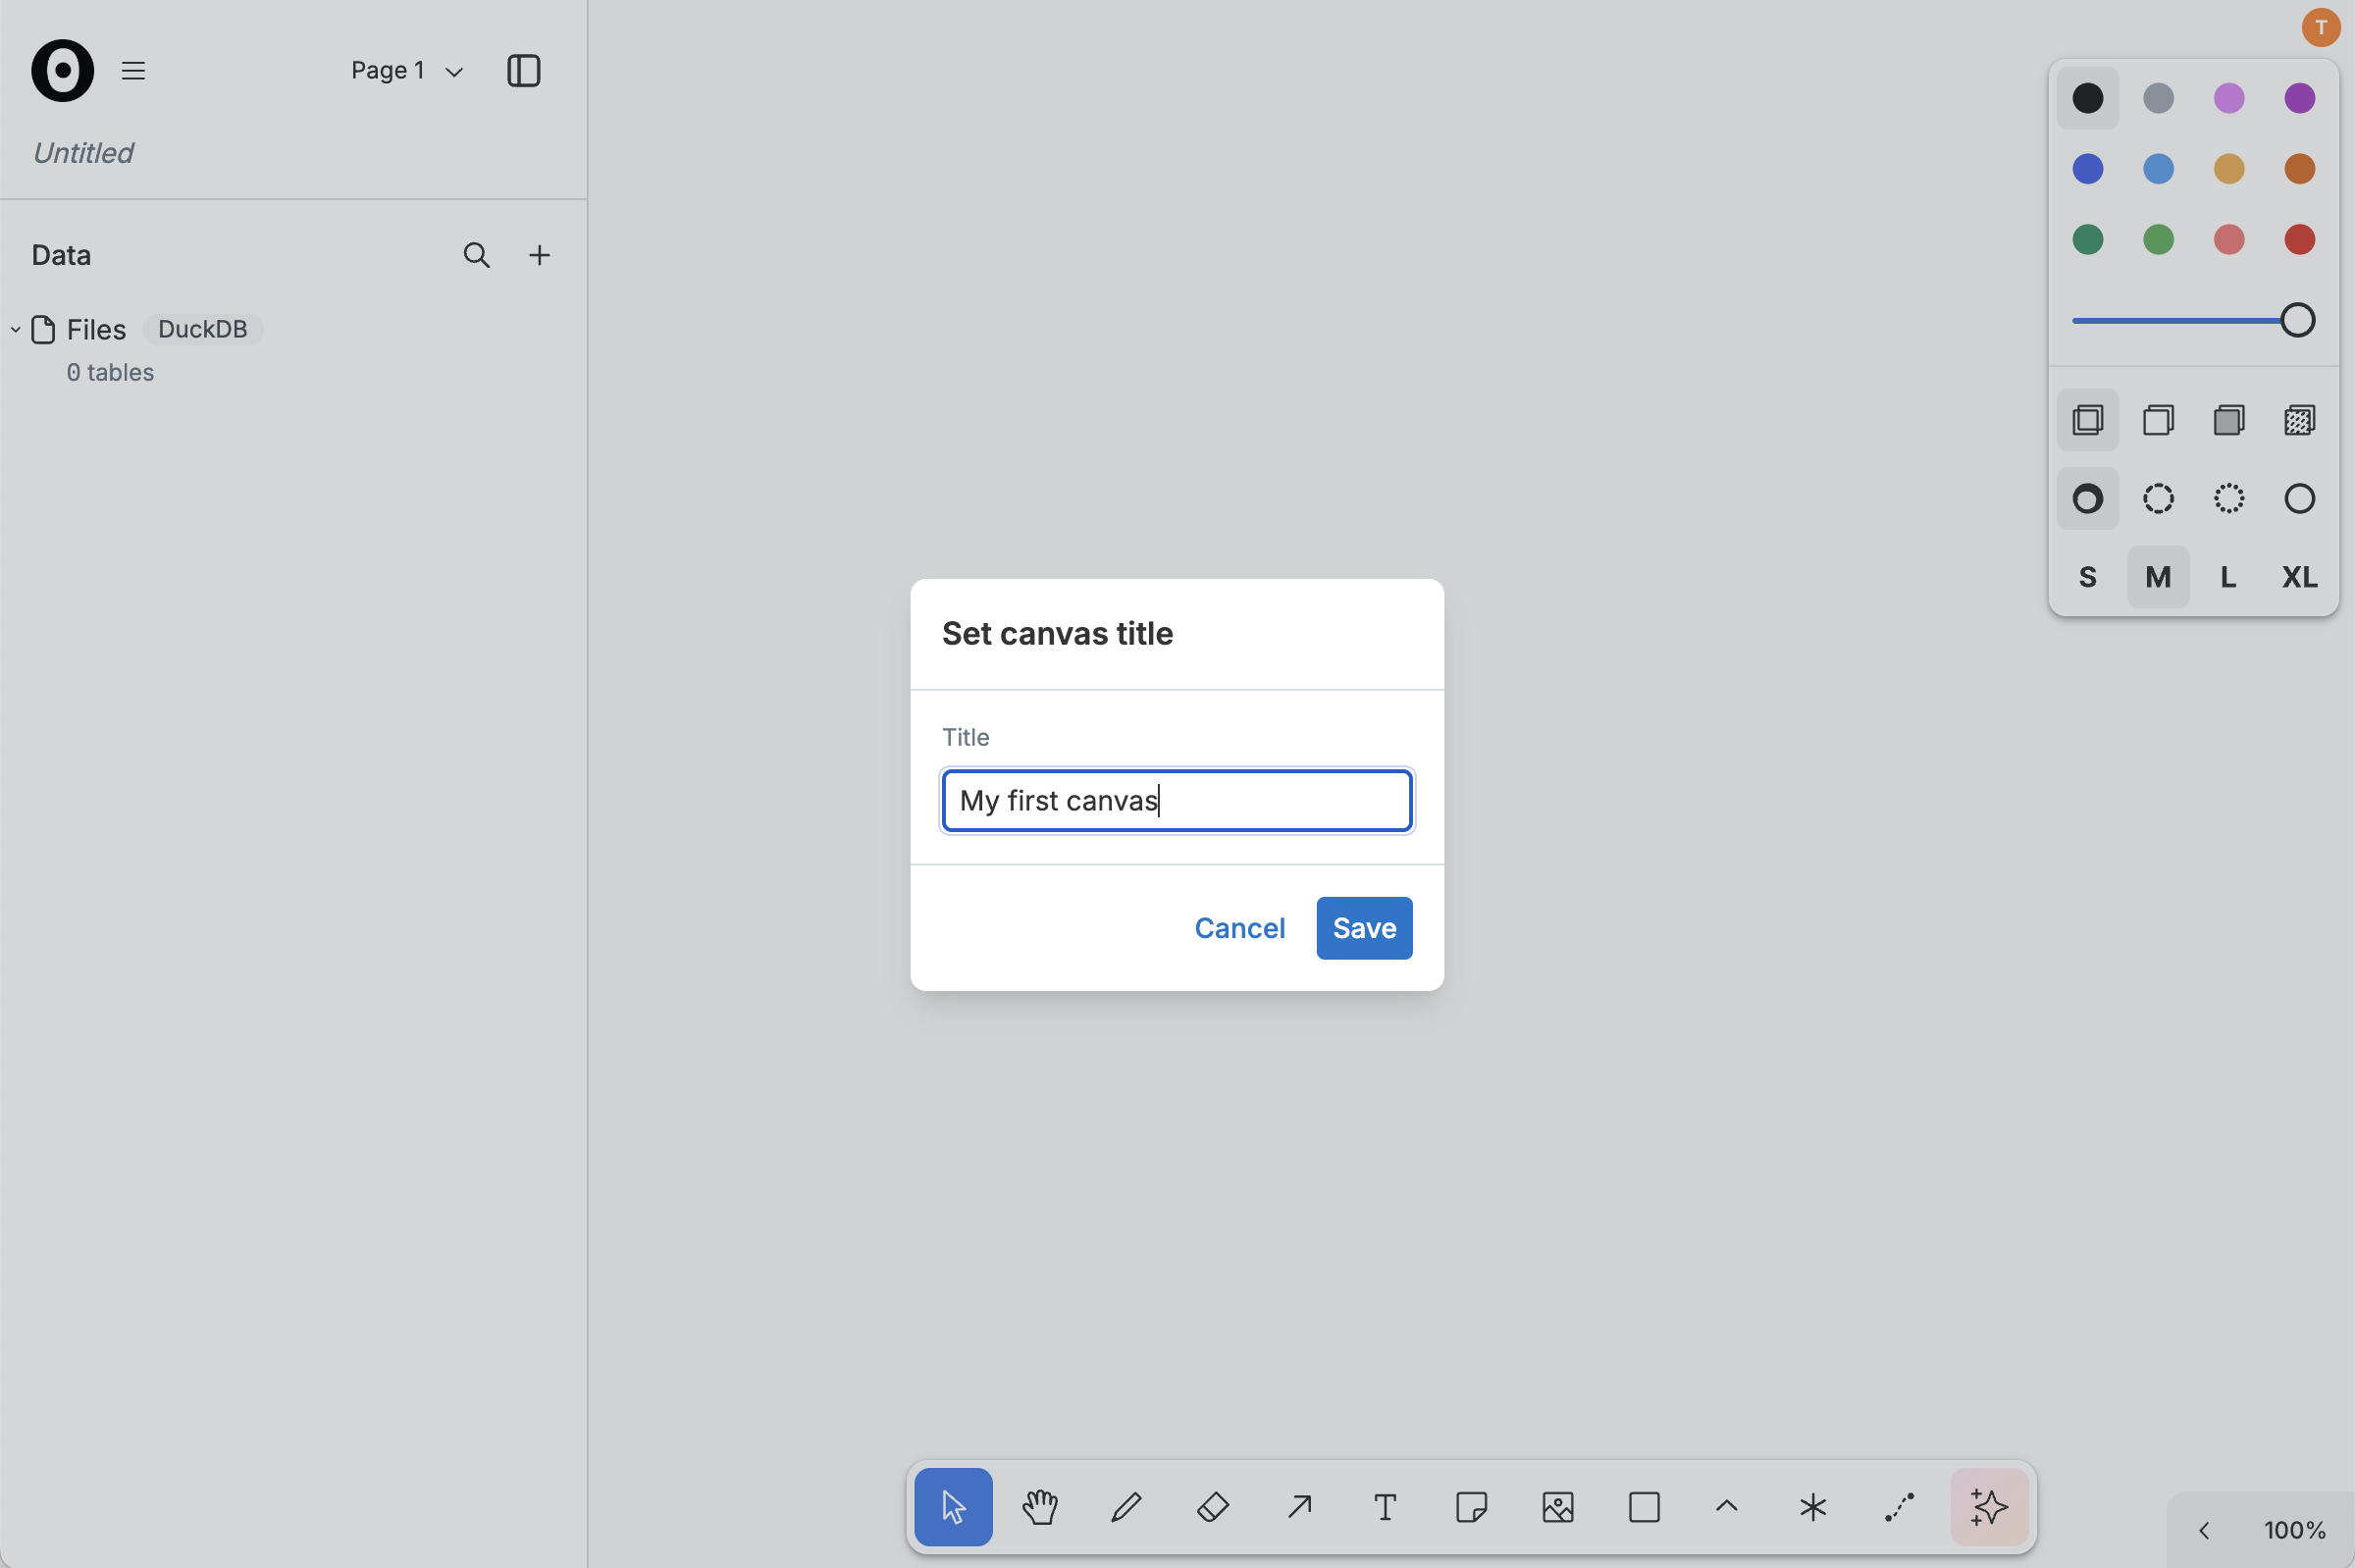Screen dimensions: 2355x1568
Task: Expand the more shapes chevron in toolbar
Action: point(1725,1507)
